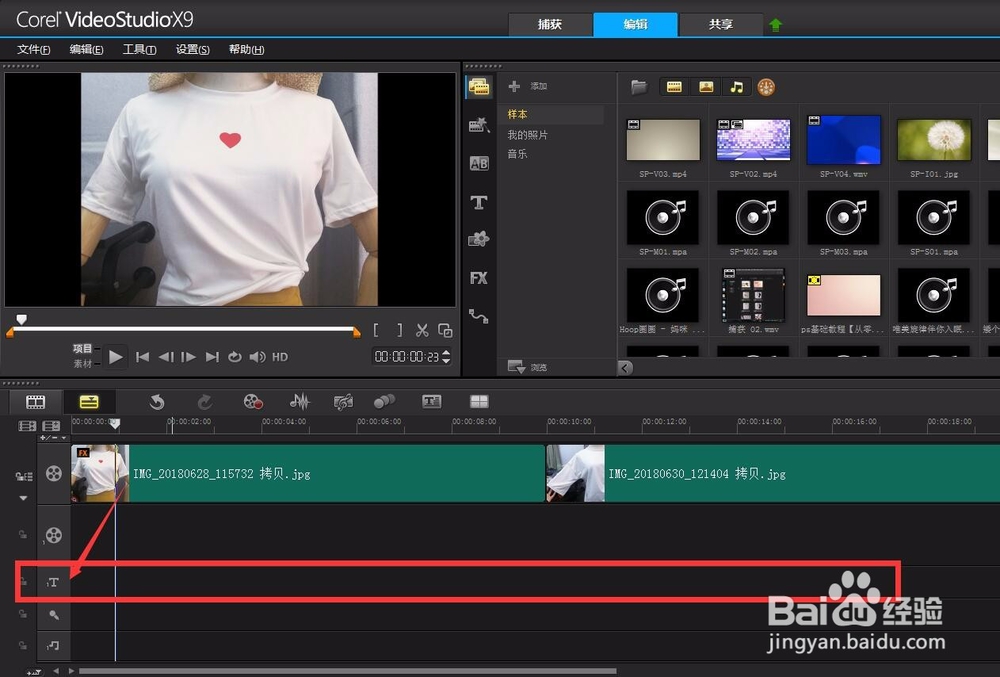Click the green upload arrow icon
1000x677 pixels.
[776, 25]
